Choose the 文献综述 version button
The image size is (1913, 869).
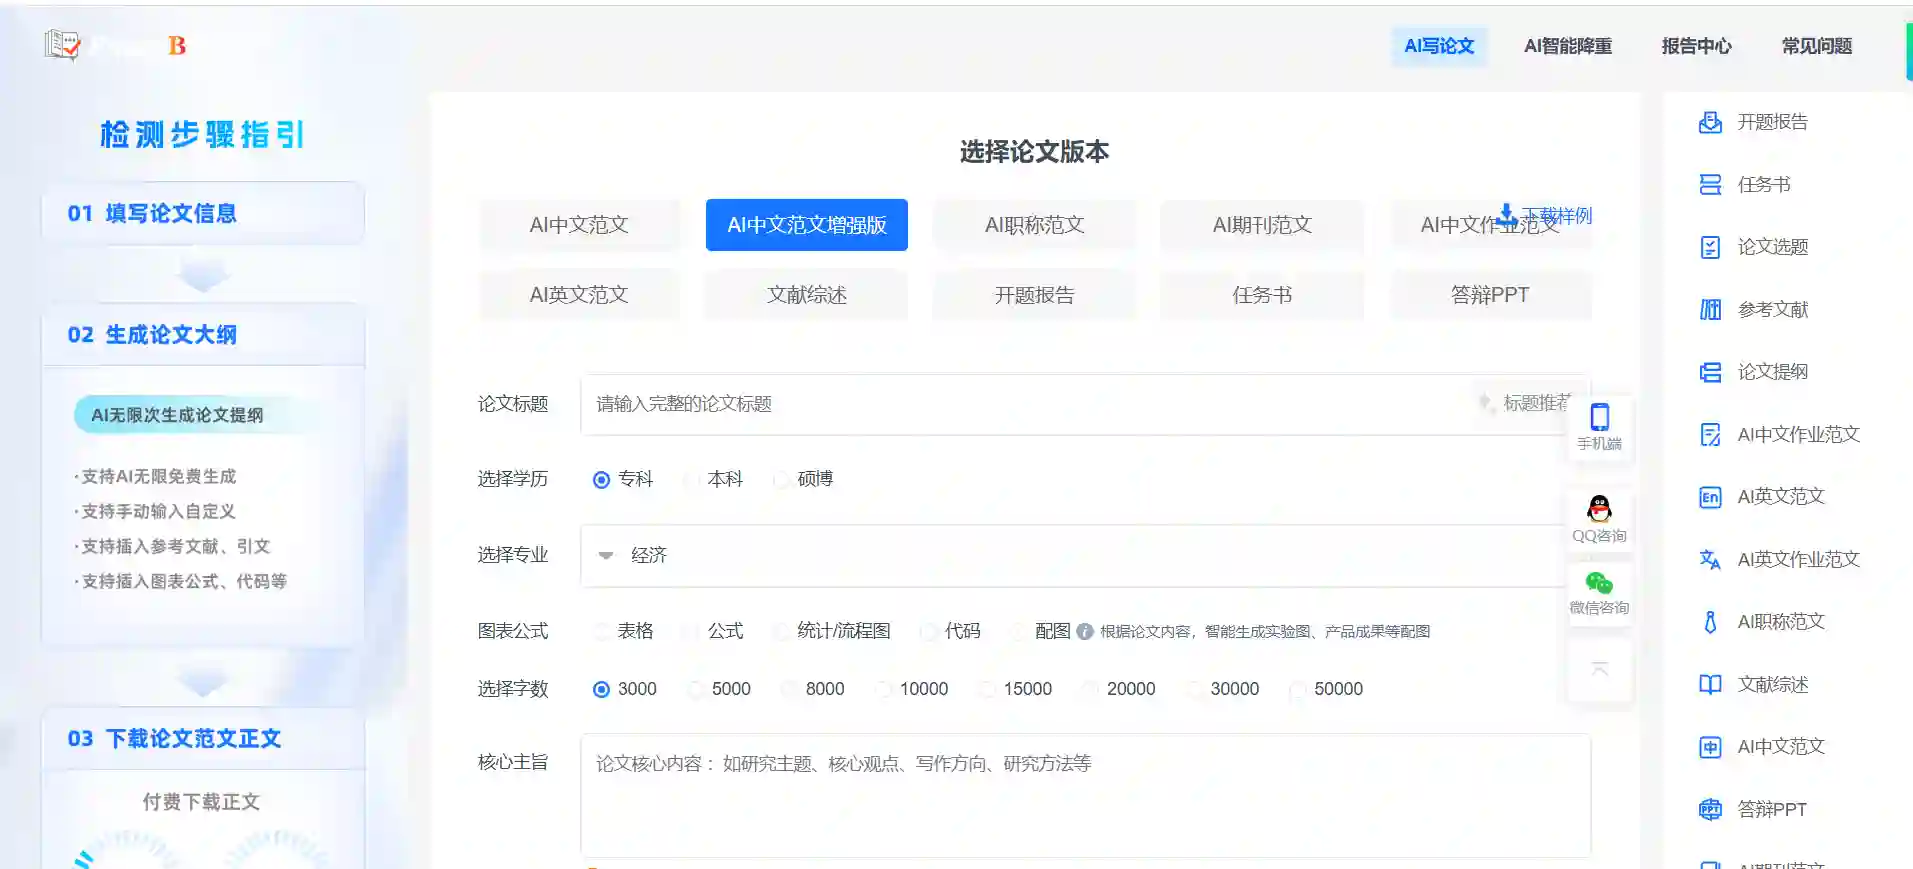pos(807,295)
